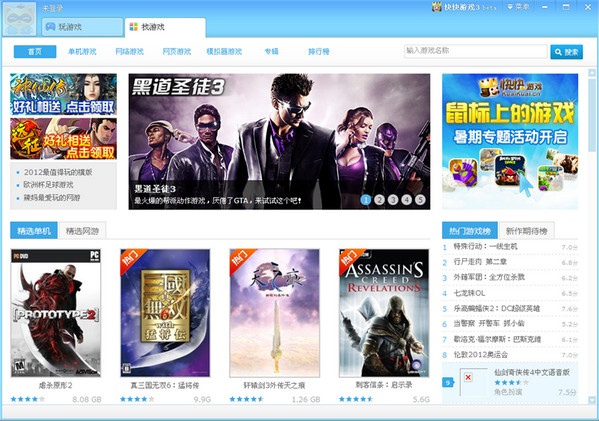
Task: Open the 远征 gift promo banner
Action: point(63,139)
